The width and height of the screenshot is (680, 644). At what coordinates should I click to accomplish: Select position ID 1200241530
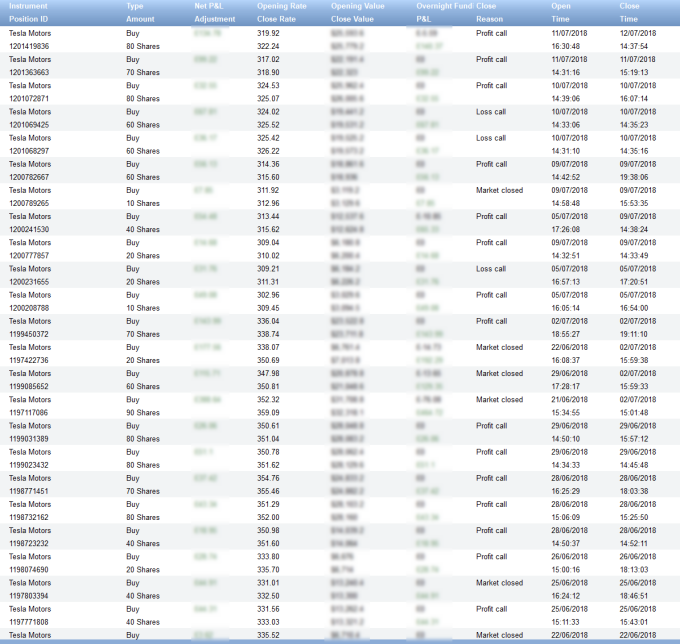click(29, 229)
